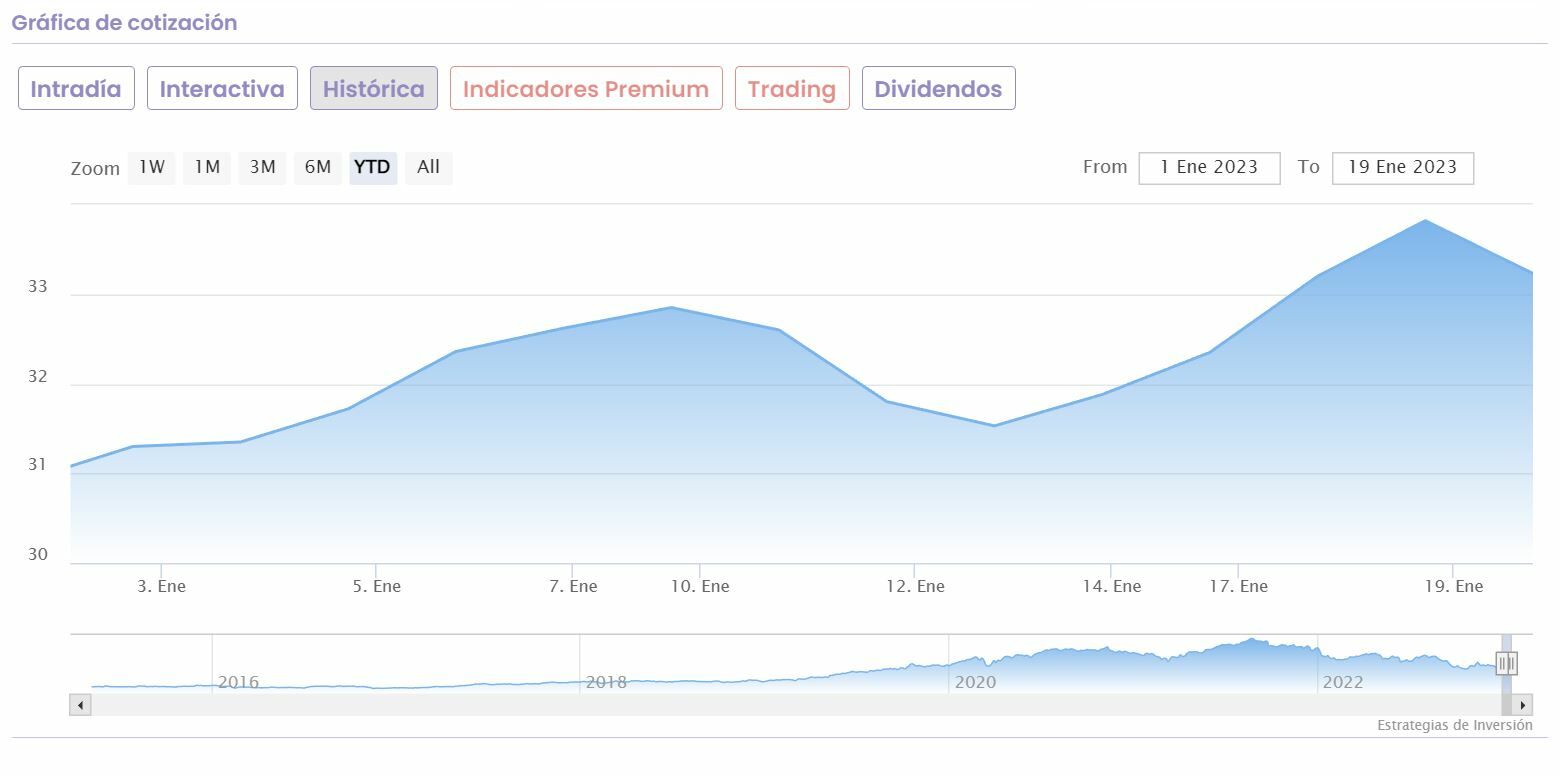
Task: Click the scrollbar left arrow button
Action: (x=80, y=706)
